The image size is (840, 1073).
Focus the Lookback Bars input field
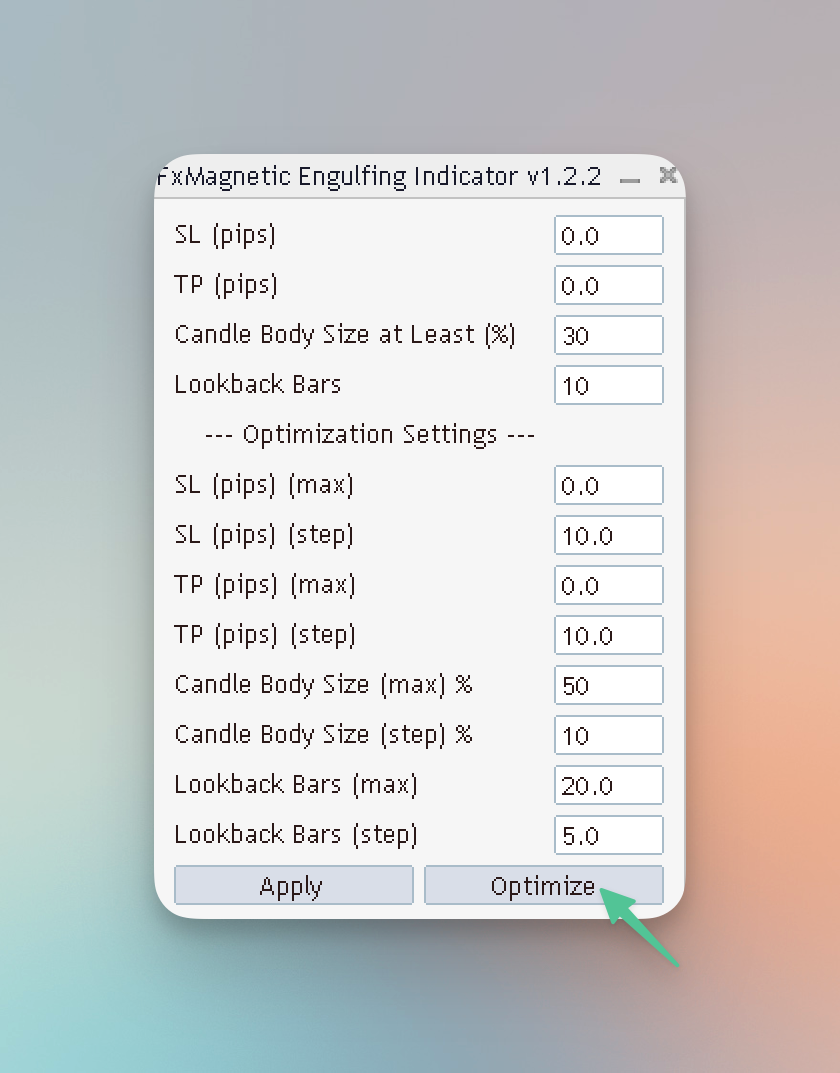coord(608,386)
